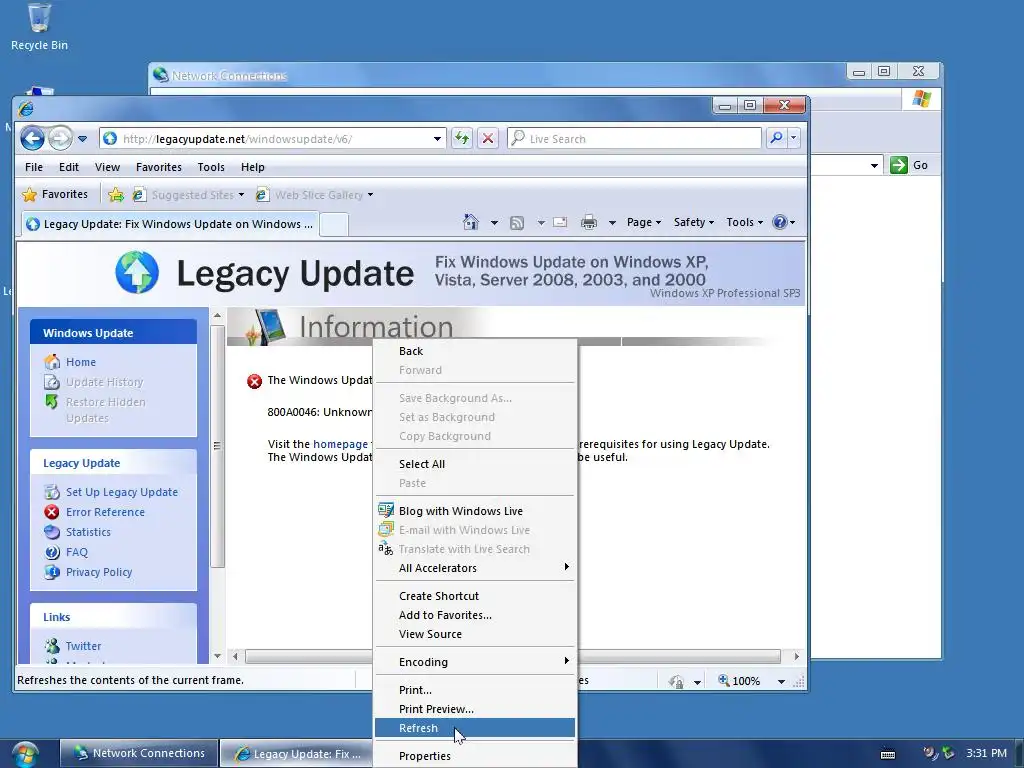This screenshot has width=1024, height=768.
Task: Open the Home link in sidebar
Action: pos(80,362)
